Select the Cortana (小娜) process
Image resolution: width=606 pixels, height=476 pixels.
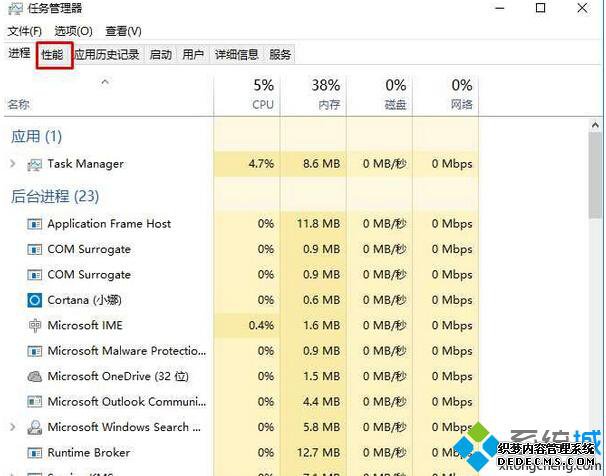pos(85,300)
